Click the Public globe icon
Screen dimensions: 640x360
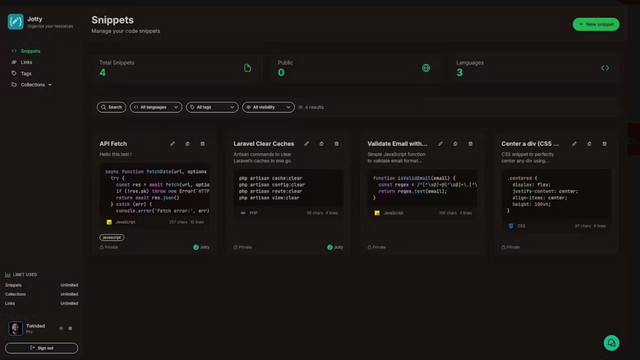pos(426,68)
